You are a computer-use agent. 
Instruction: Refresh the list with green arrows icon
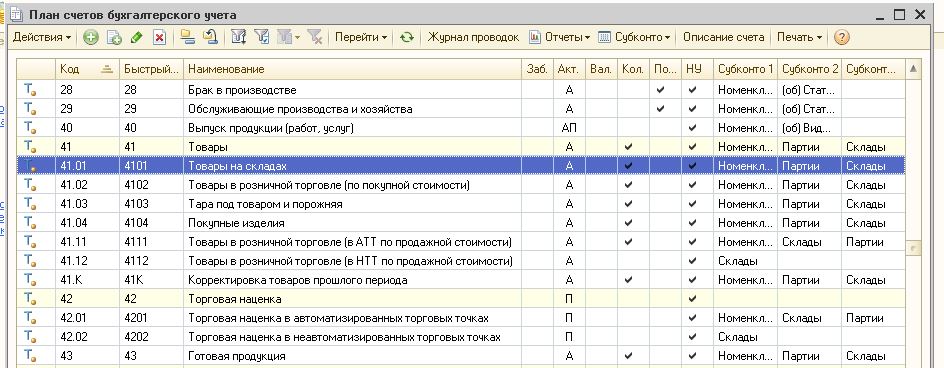pyautogui.click(x=407, y=37)
